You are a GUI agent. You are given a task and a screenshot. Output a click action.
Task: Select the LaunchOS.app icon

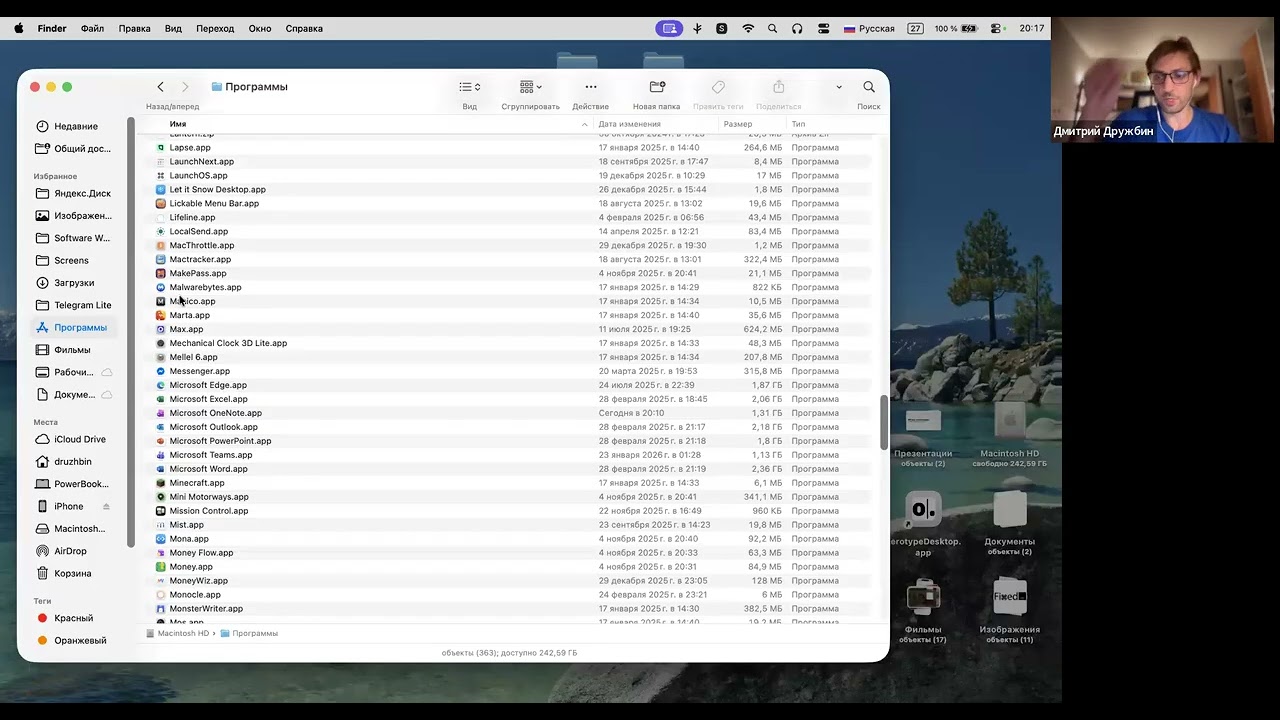click(160, 175)
